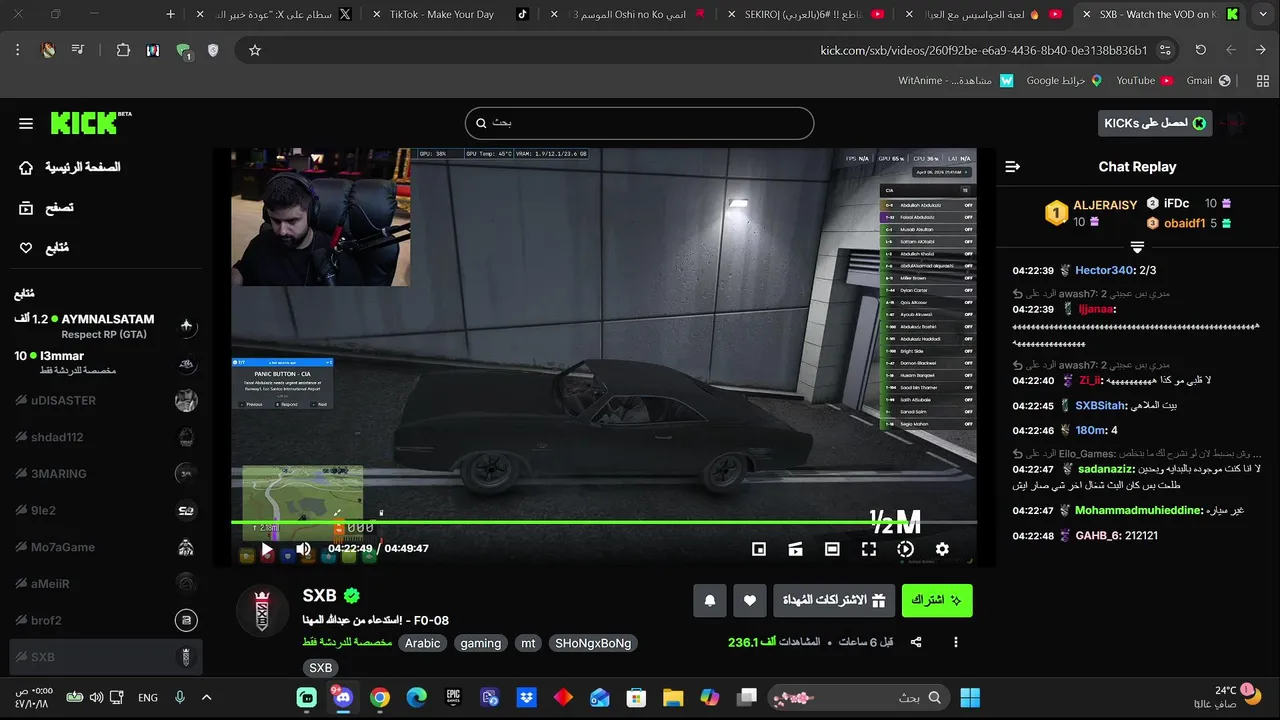Share the video using the share icon
The height and width of the screenshot is (720, 1280).
coord(916,642)
